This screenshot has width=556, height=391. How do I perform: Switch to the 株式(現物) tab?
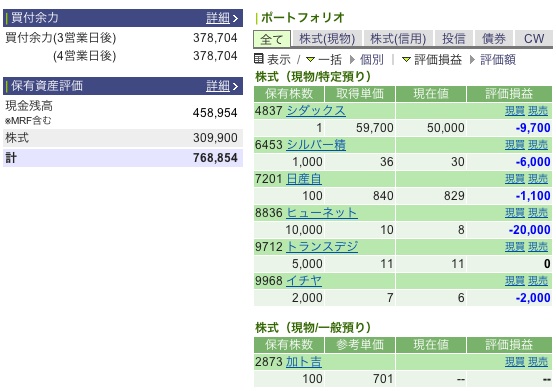(x=327, y=39)
